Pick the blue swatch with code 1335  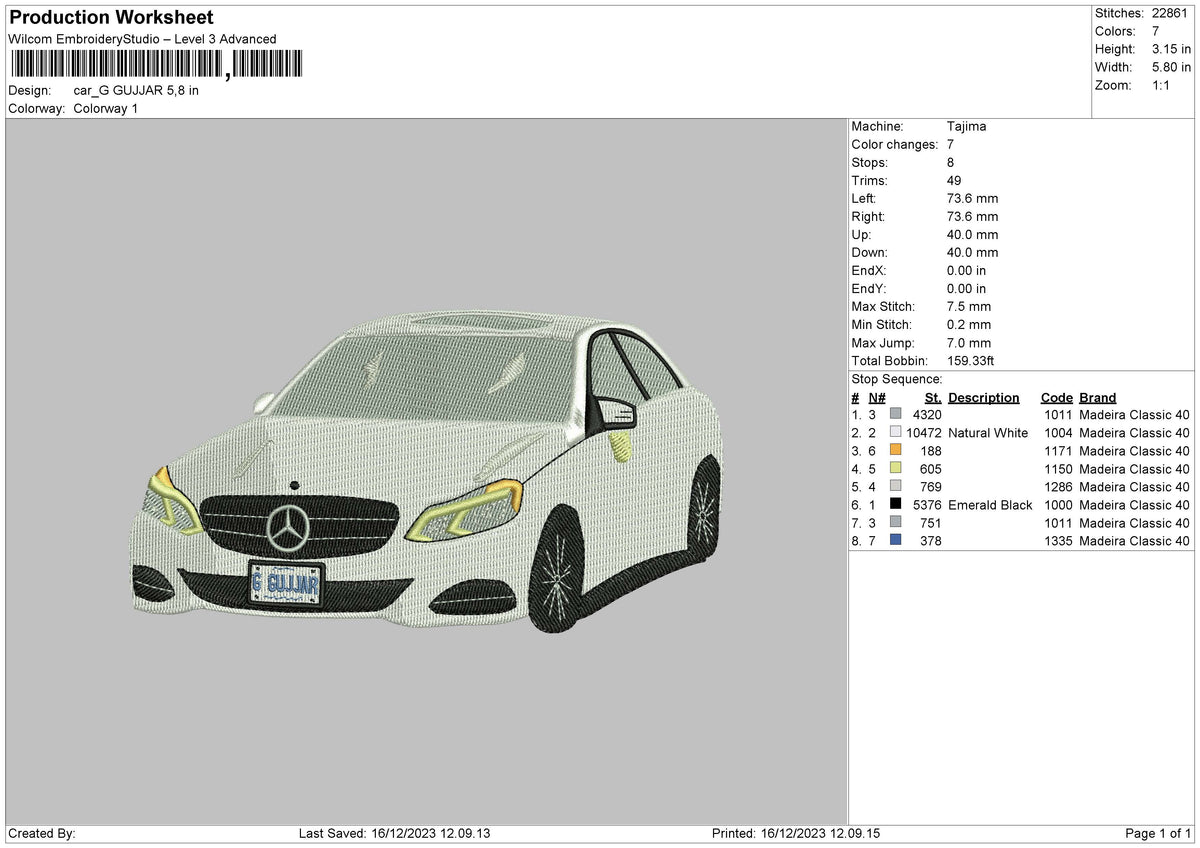coord(895,541)
